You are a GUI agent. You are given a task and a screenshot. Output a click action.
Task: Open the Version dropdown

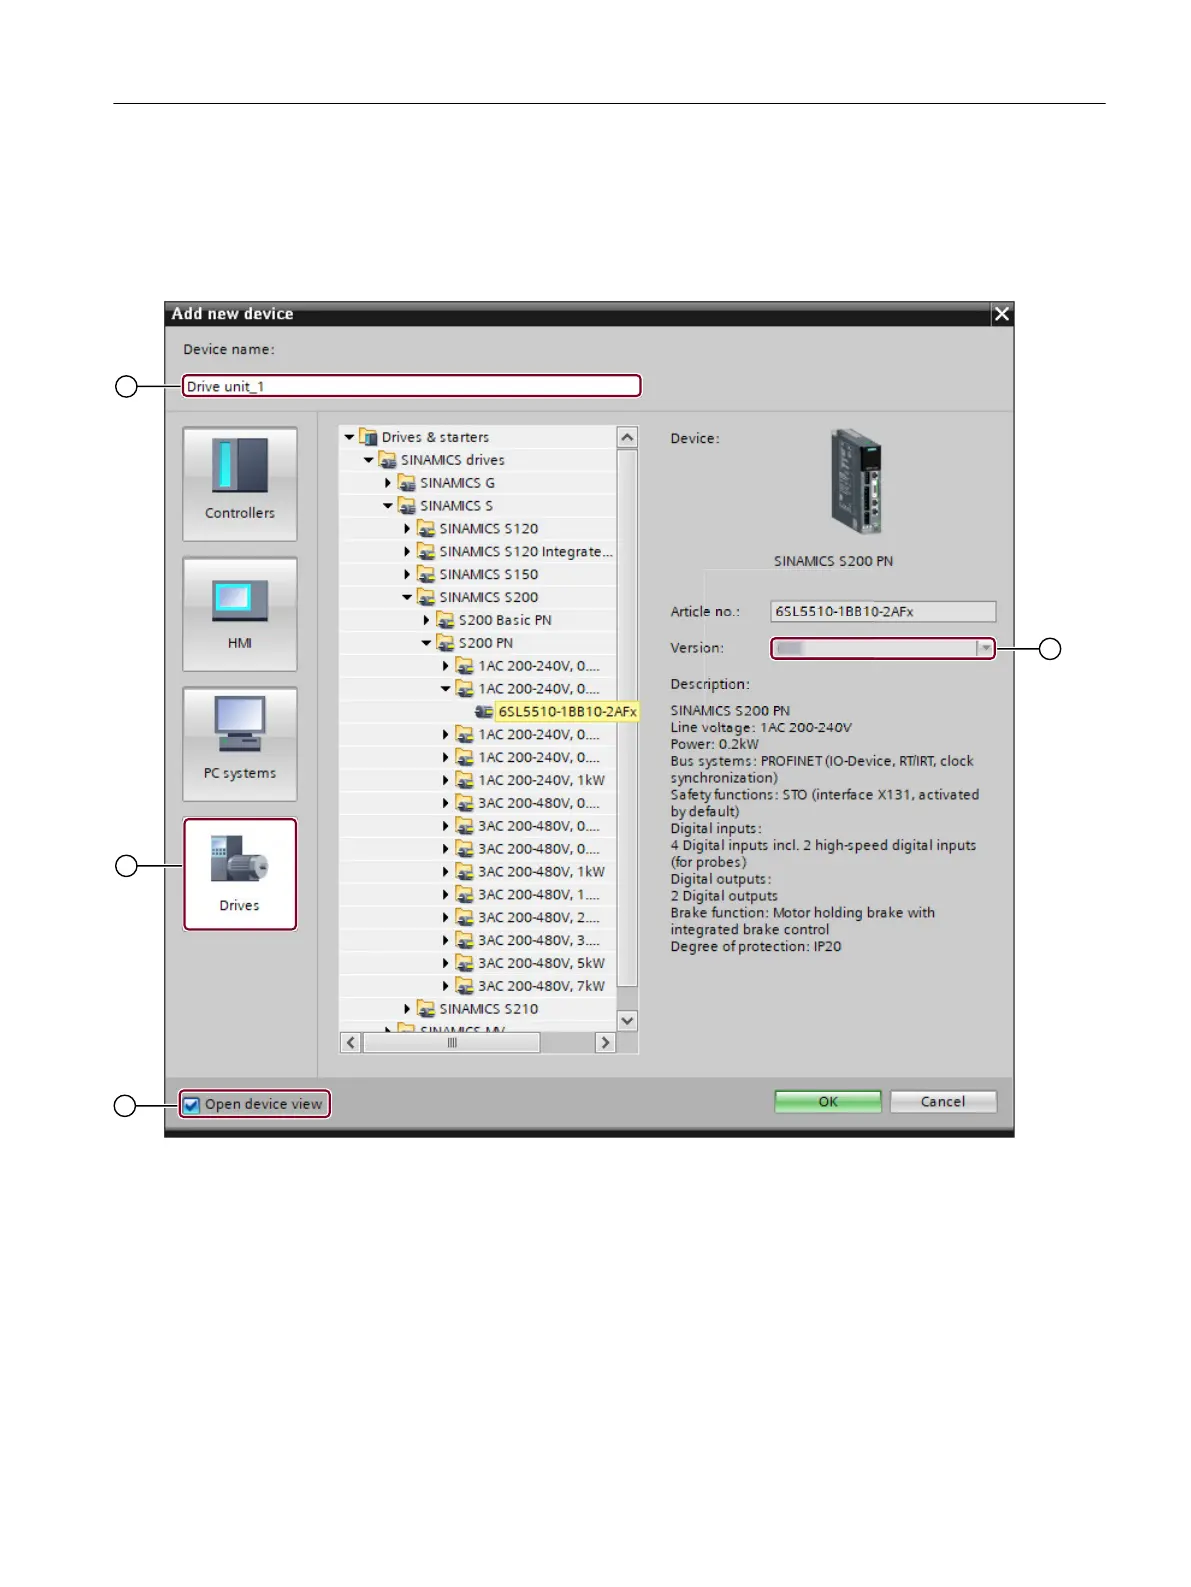tap(985, 649)
